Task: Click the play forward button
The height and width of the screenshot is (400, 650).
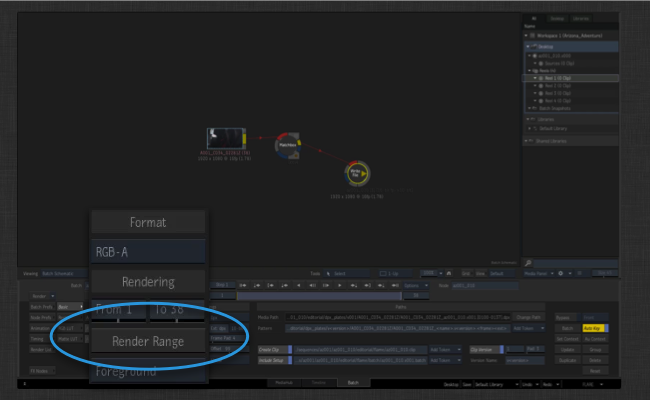Action: (x=340, y=285)
